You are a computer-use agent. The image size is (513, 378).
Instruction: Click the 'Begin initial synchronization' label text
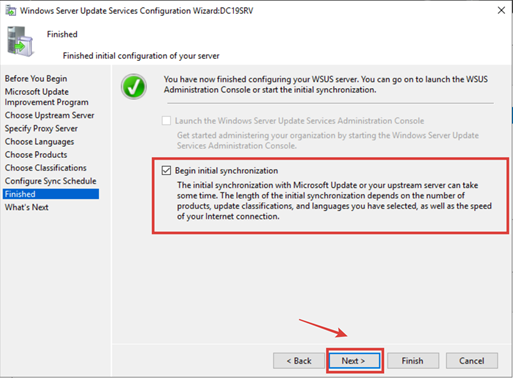click(226, 171)
